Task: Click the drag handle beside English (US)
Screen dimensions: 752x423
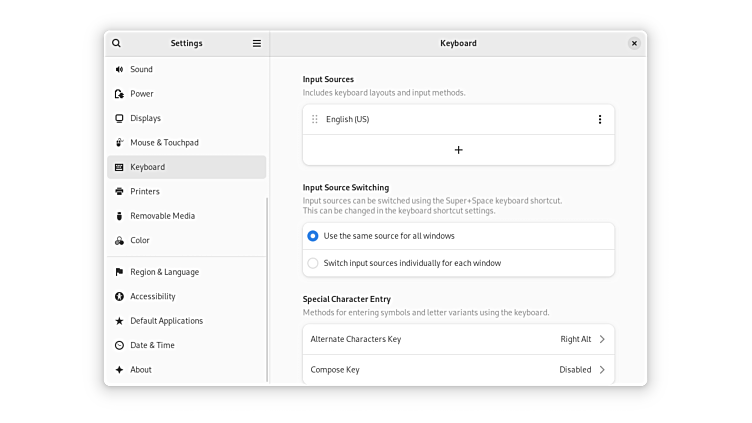Action: coord(315,119)
